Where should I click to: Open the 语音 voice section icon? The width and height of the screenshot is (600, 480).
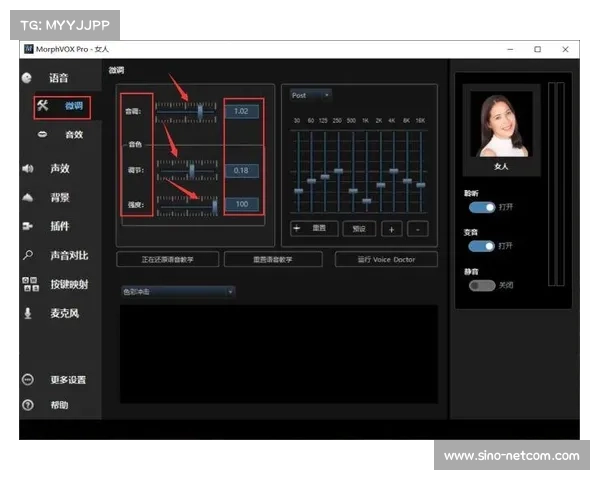27,78
